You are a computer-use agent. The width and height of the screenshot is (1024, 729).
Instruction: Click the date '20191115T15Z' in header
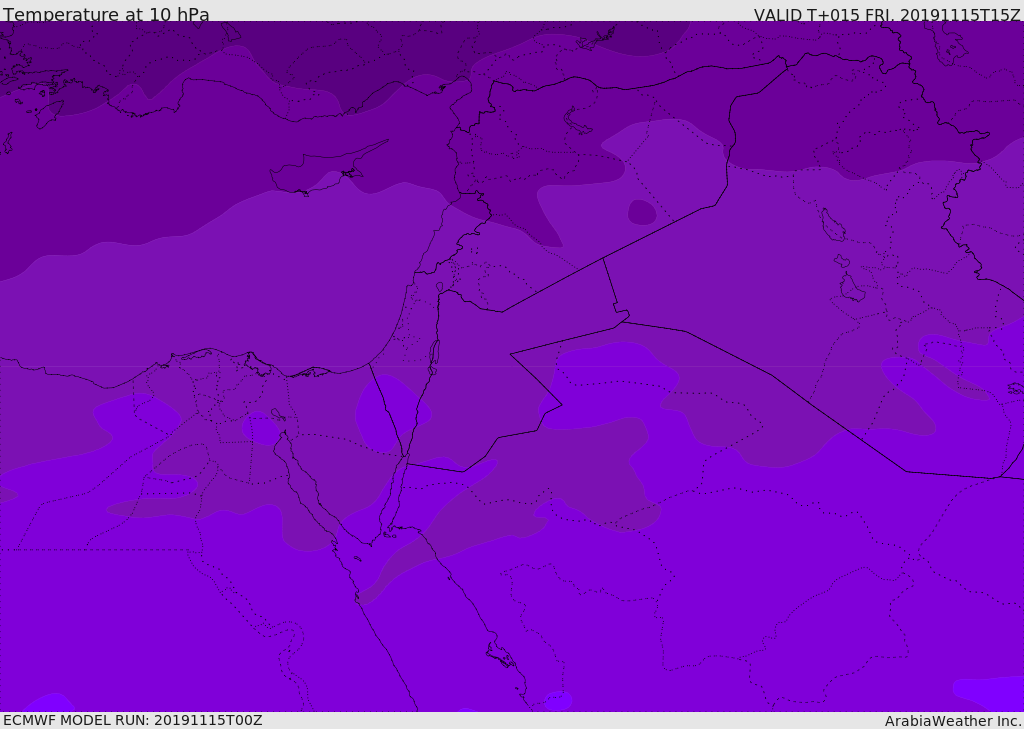click(x=960, y=15)
